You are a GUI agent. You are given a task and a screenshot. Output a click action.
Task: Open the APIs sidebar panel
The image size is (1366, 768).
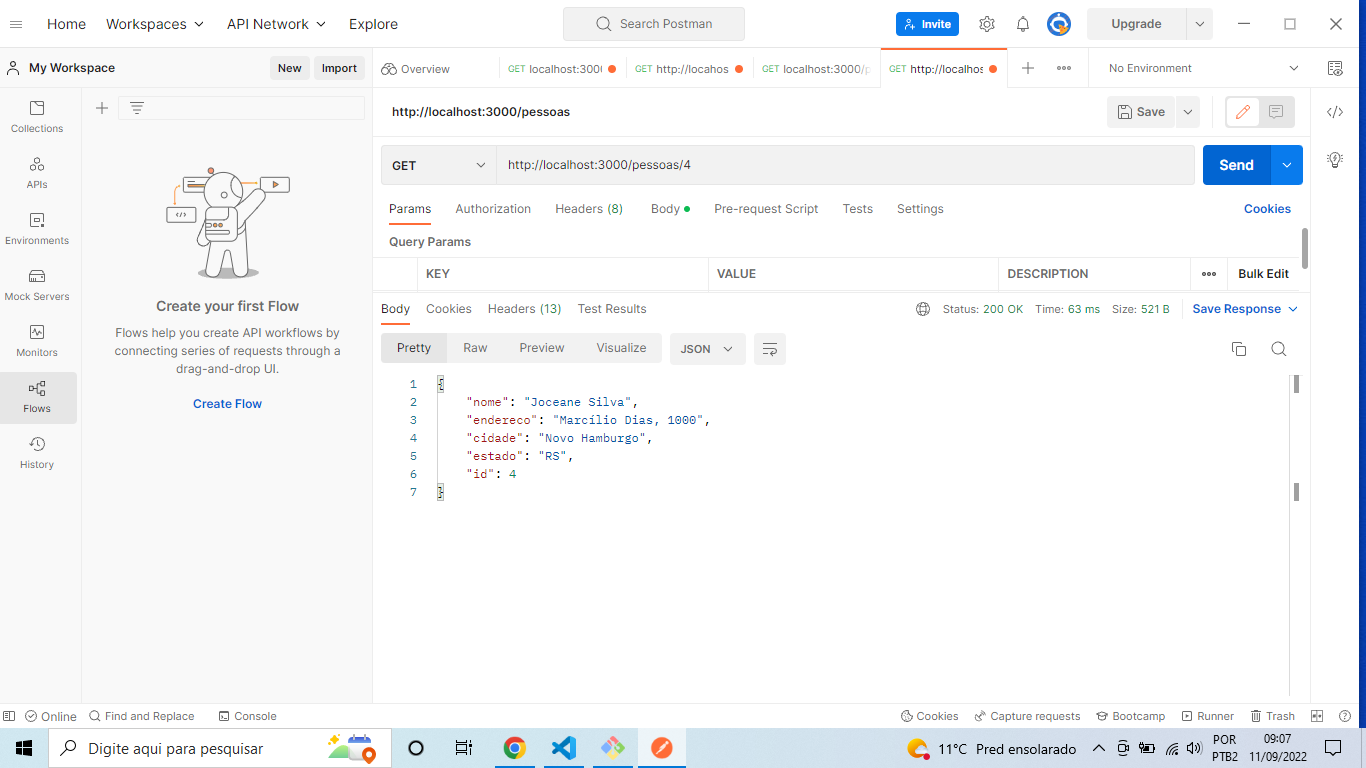[x=37, y=173]
